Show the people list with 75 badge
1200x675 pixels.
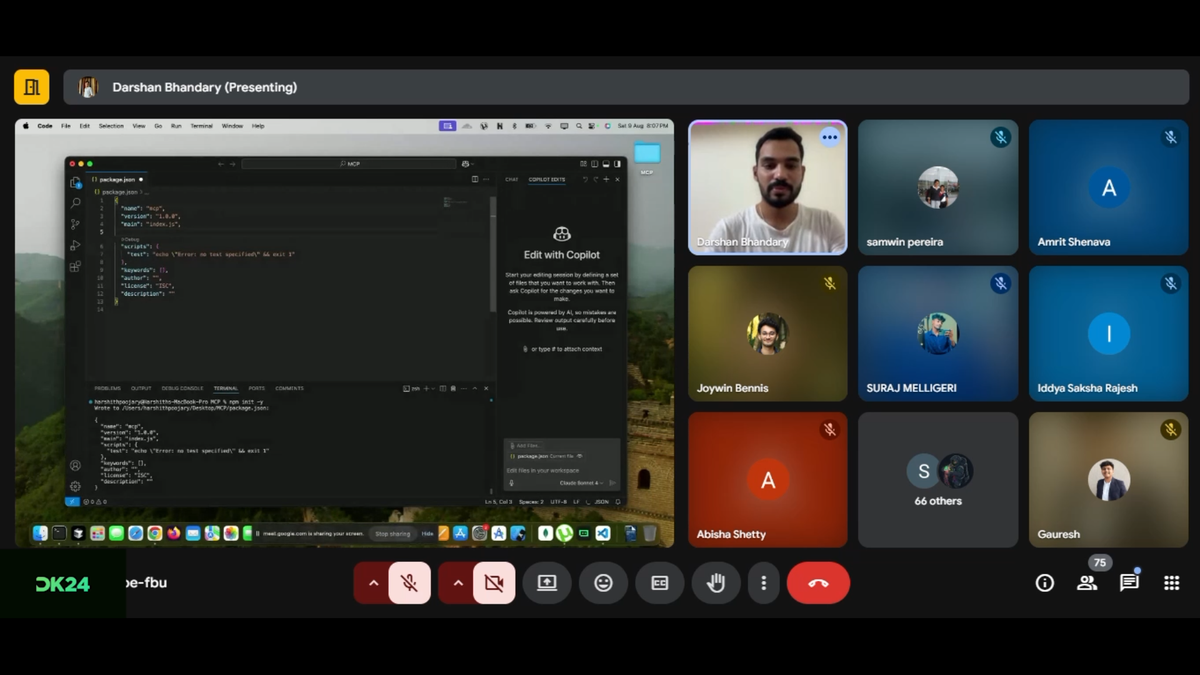(1087, 583)
